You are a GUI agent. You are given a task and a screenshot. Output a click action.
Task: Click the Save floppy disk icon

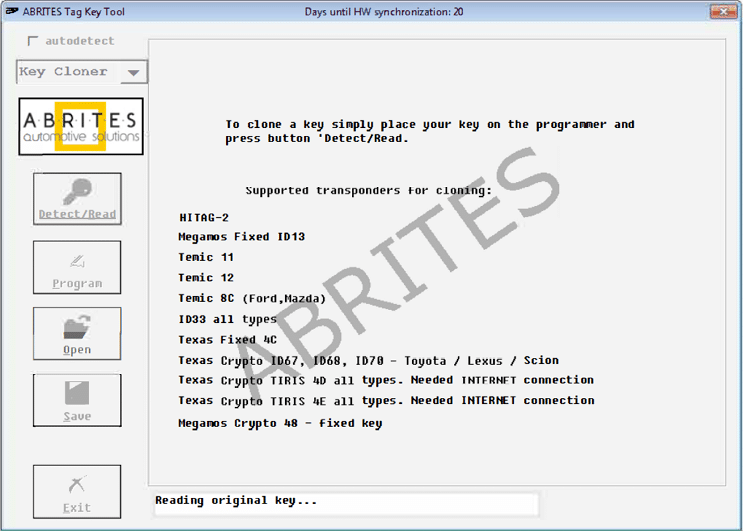click(77, 393)
